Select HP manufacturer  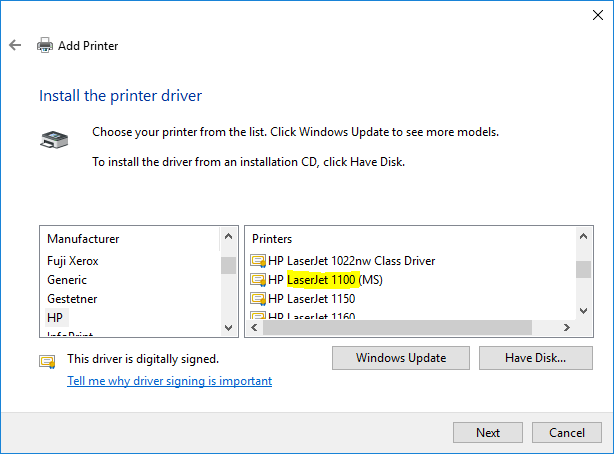pyautogui.click(x=55, y=318)
